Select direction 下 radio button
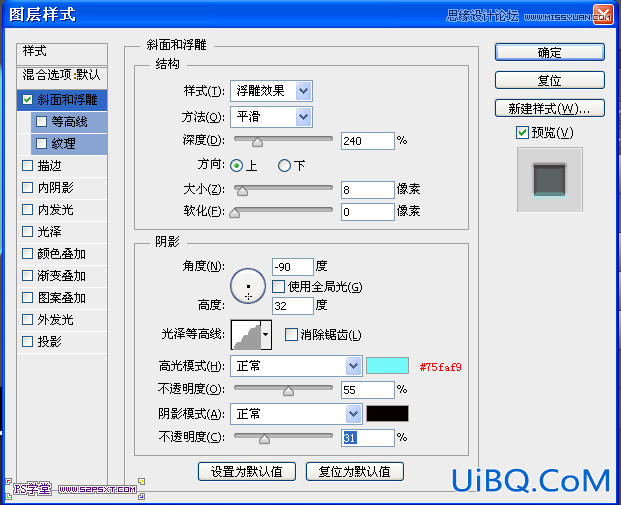This screenshot has width=621, height=505. (284, 165)
